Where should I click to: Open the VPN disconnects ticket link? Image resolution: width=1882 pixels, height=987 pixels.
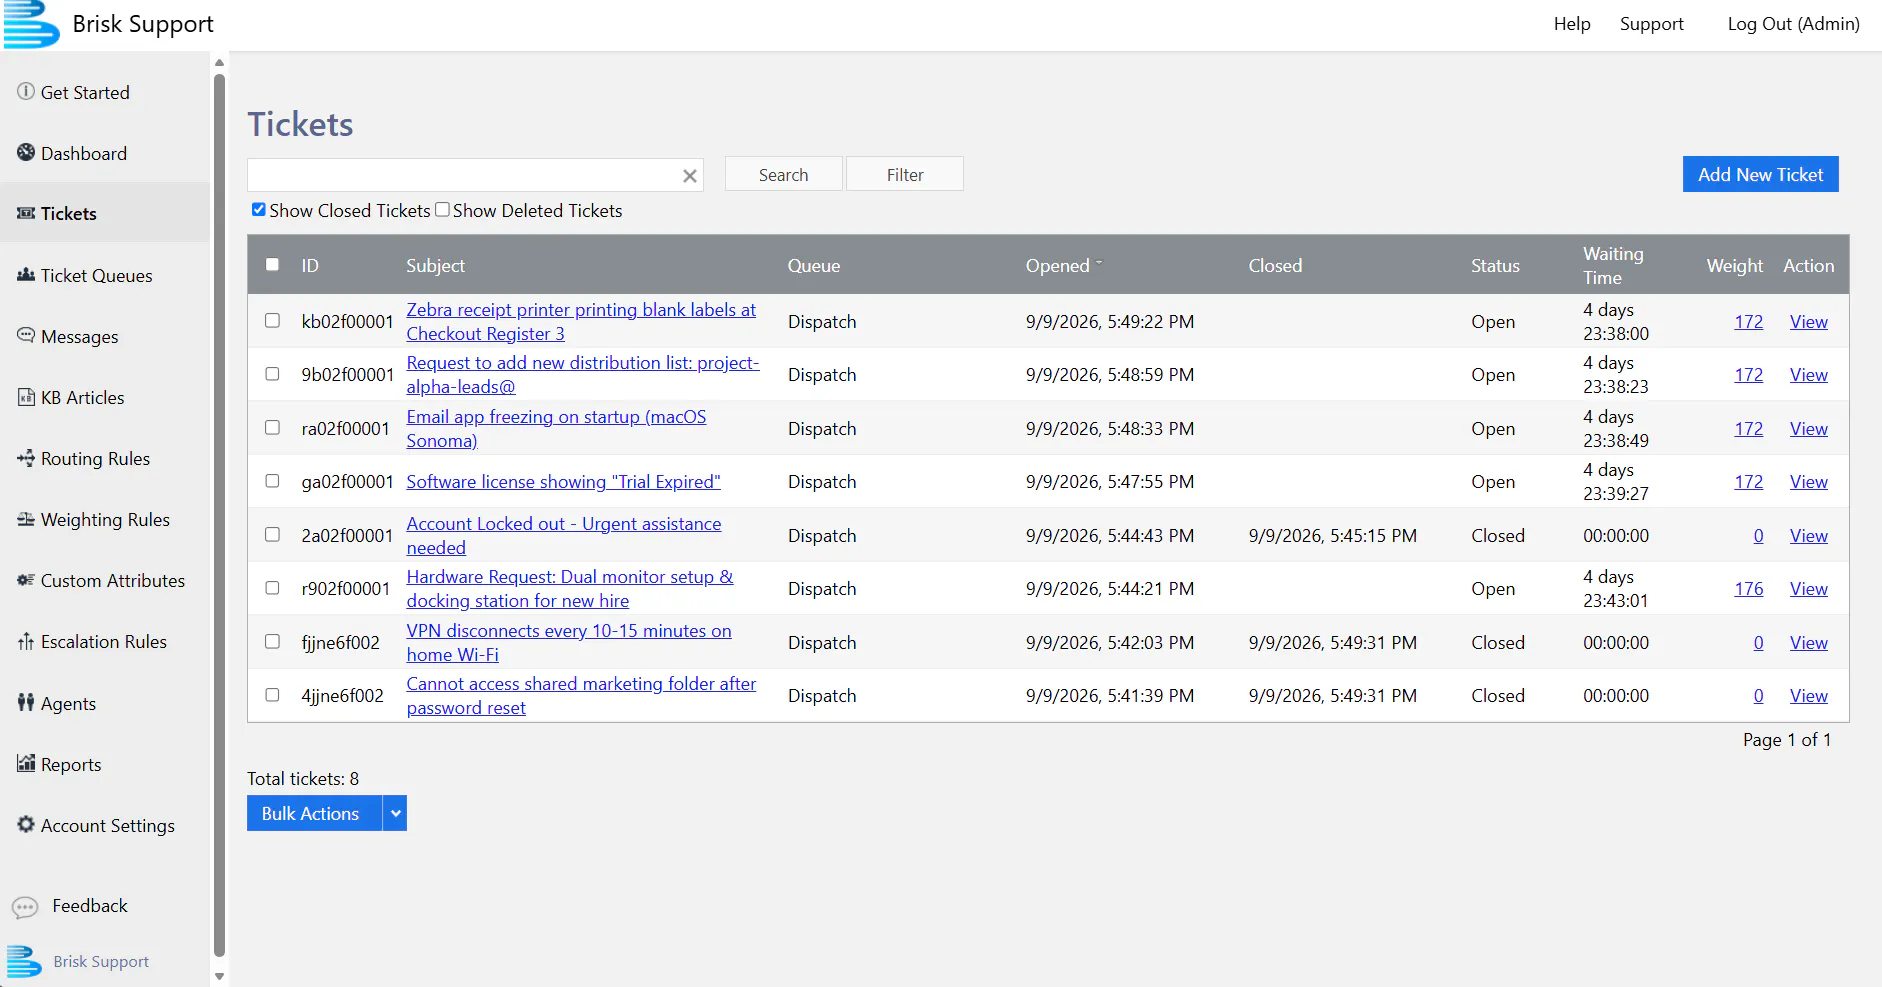click(x=569, y=643)
